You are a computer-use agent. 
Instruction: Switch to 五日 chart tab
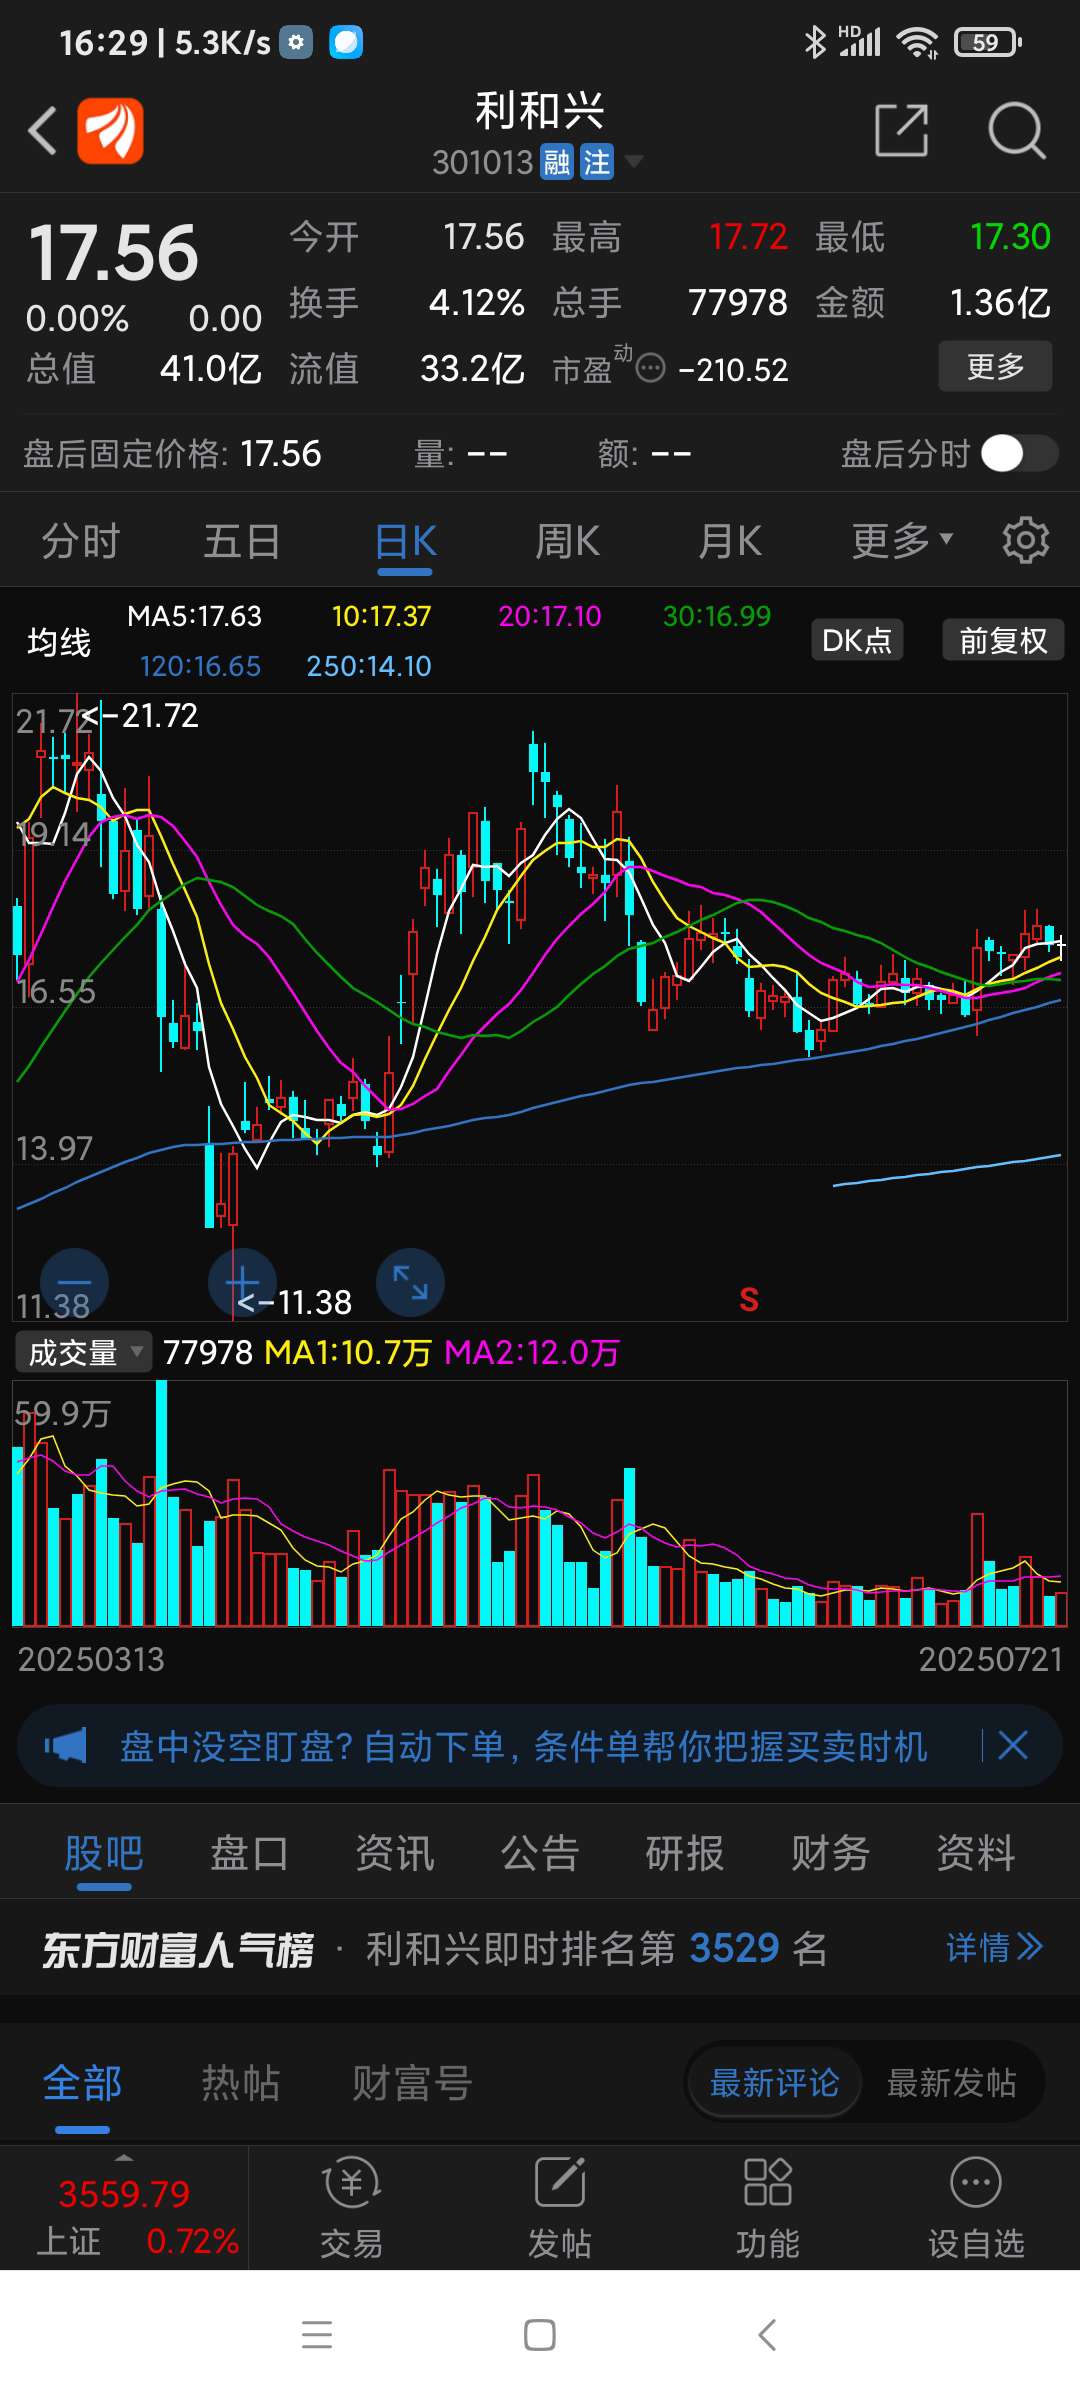[x=242, y=541]
